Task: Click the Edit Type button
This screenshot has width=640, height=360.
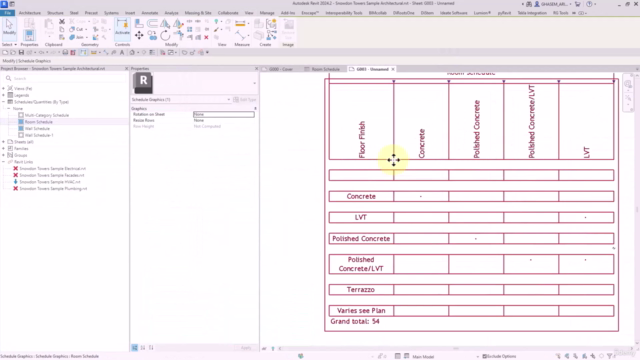Action: coord(245,100)
